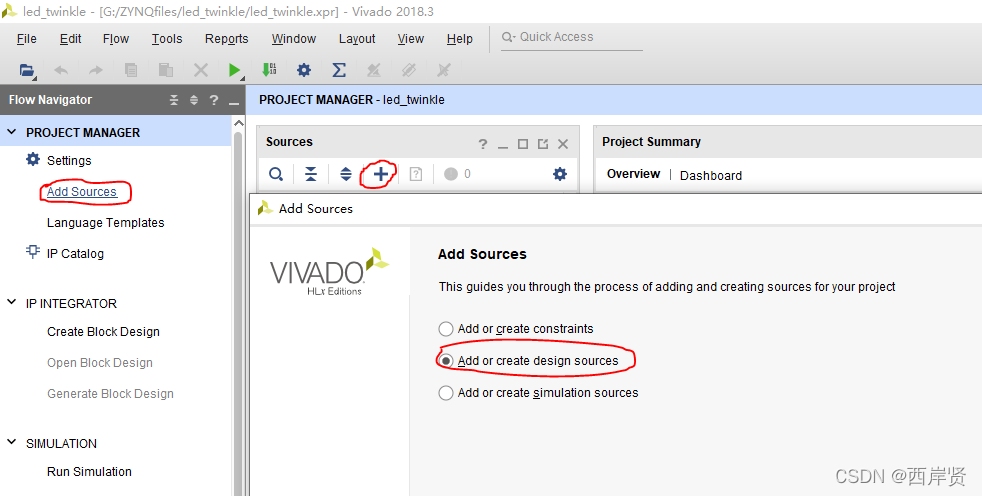This screenshot has height=496, width=982.
Task: Switch to Overview tab in Project Summary
Action: [x=633, y=174]
